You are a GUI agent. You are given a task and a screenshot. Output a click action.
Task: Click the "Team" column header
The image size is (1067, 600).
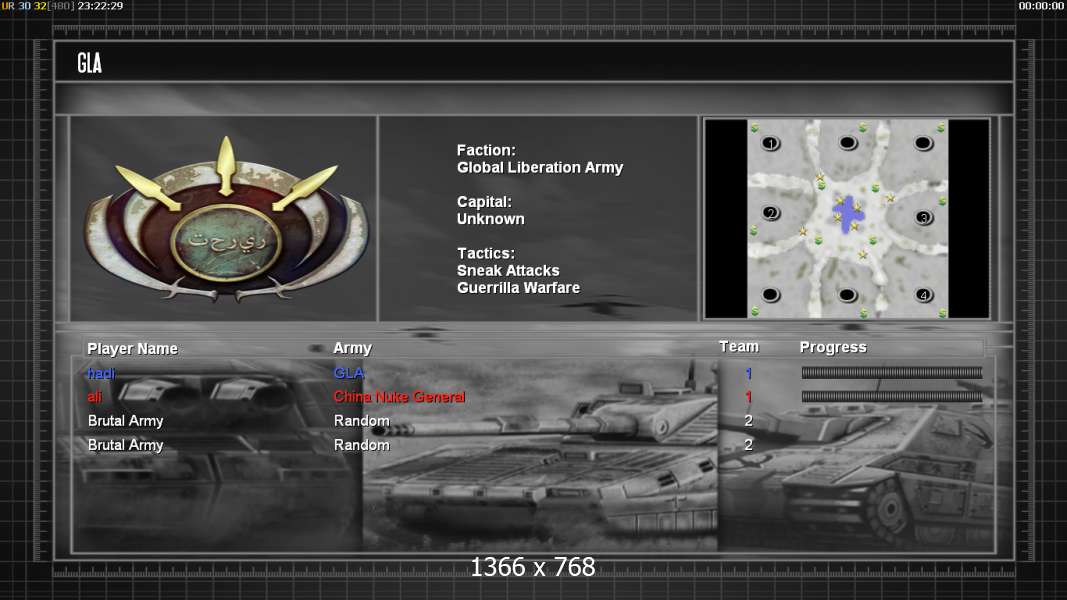[x=739, y=347]
